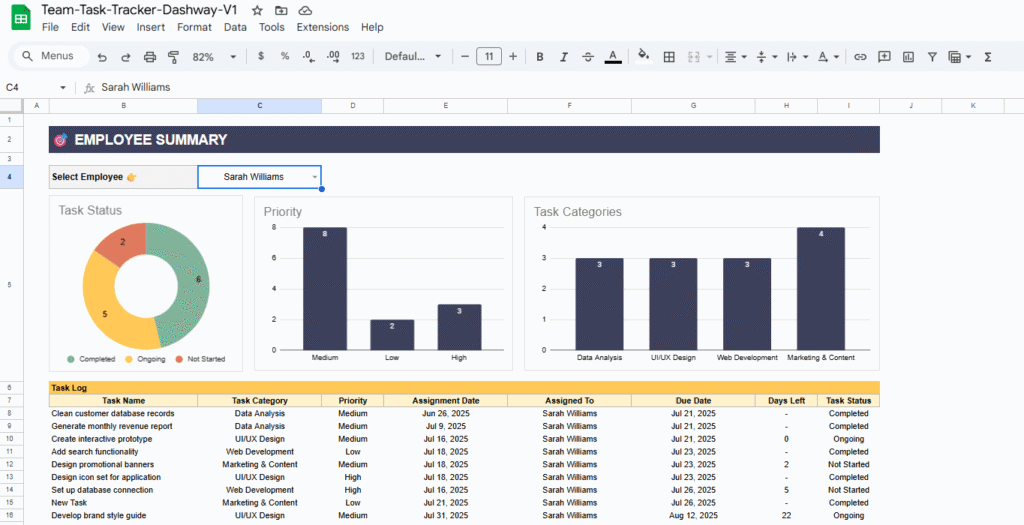This screenshot has width=1024, height=525.
Task: Check the cloud save status icon
Action: (x=304, y=10)
